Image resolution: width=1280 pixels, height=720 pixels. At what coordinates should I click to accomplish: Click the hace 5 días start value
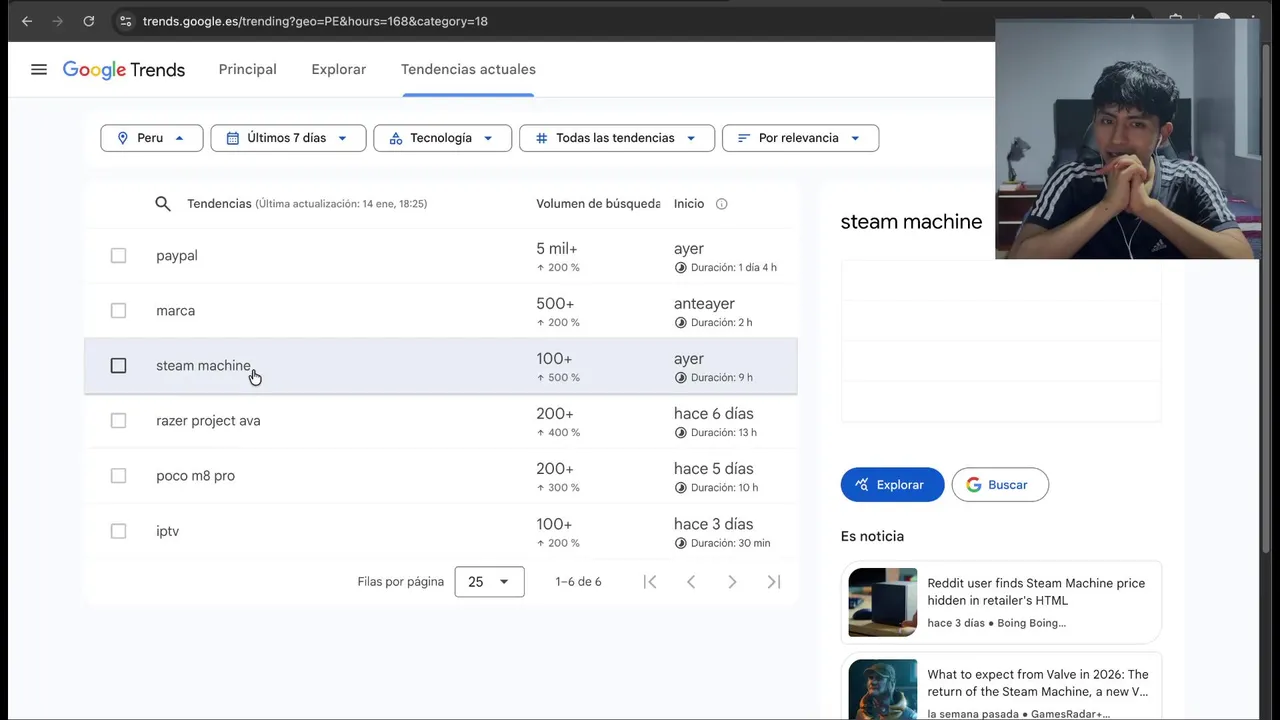point(714,469)
